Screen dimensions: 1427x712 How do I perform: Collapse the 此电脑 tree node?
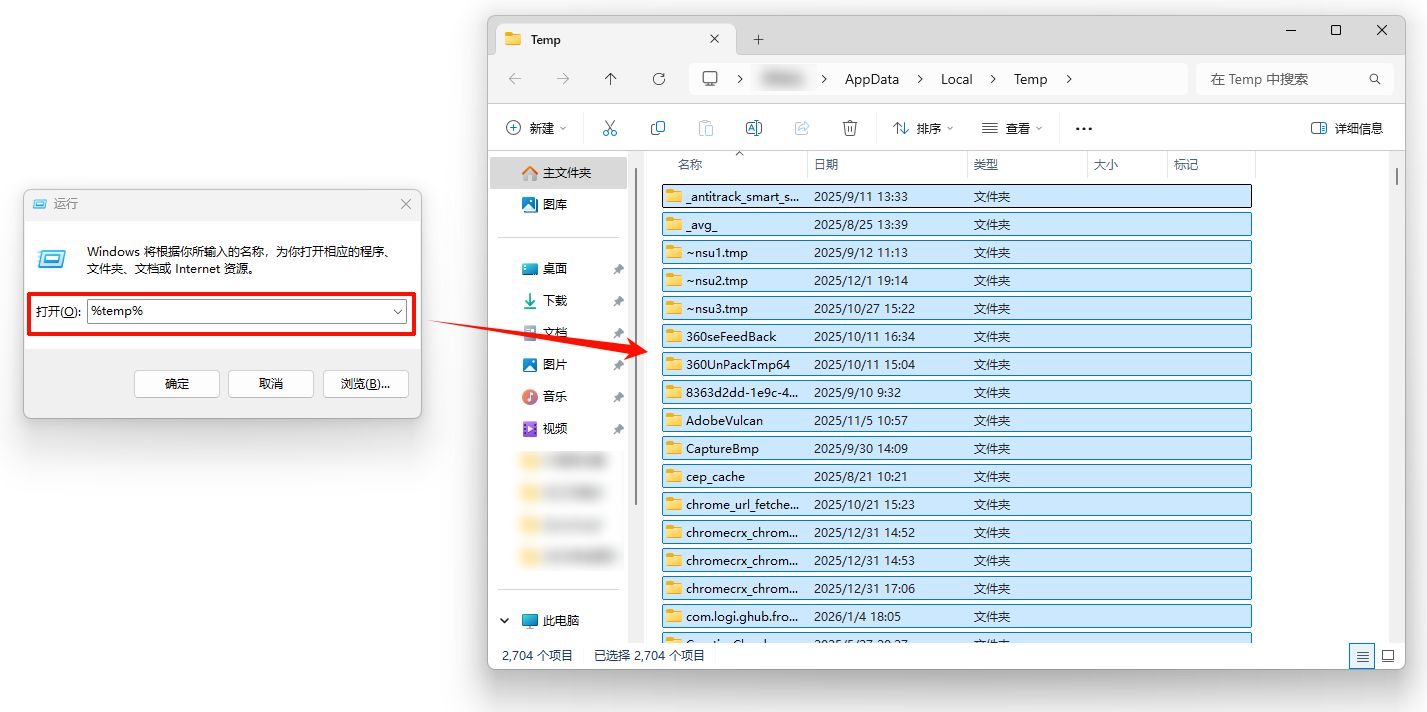[x=505, y=621]
